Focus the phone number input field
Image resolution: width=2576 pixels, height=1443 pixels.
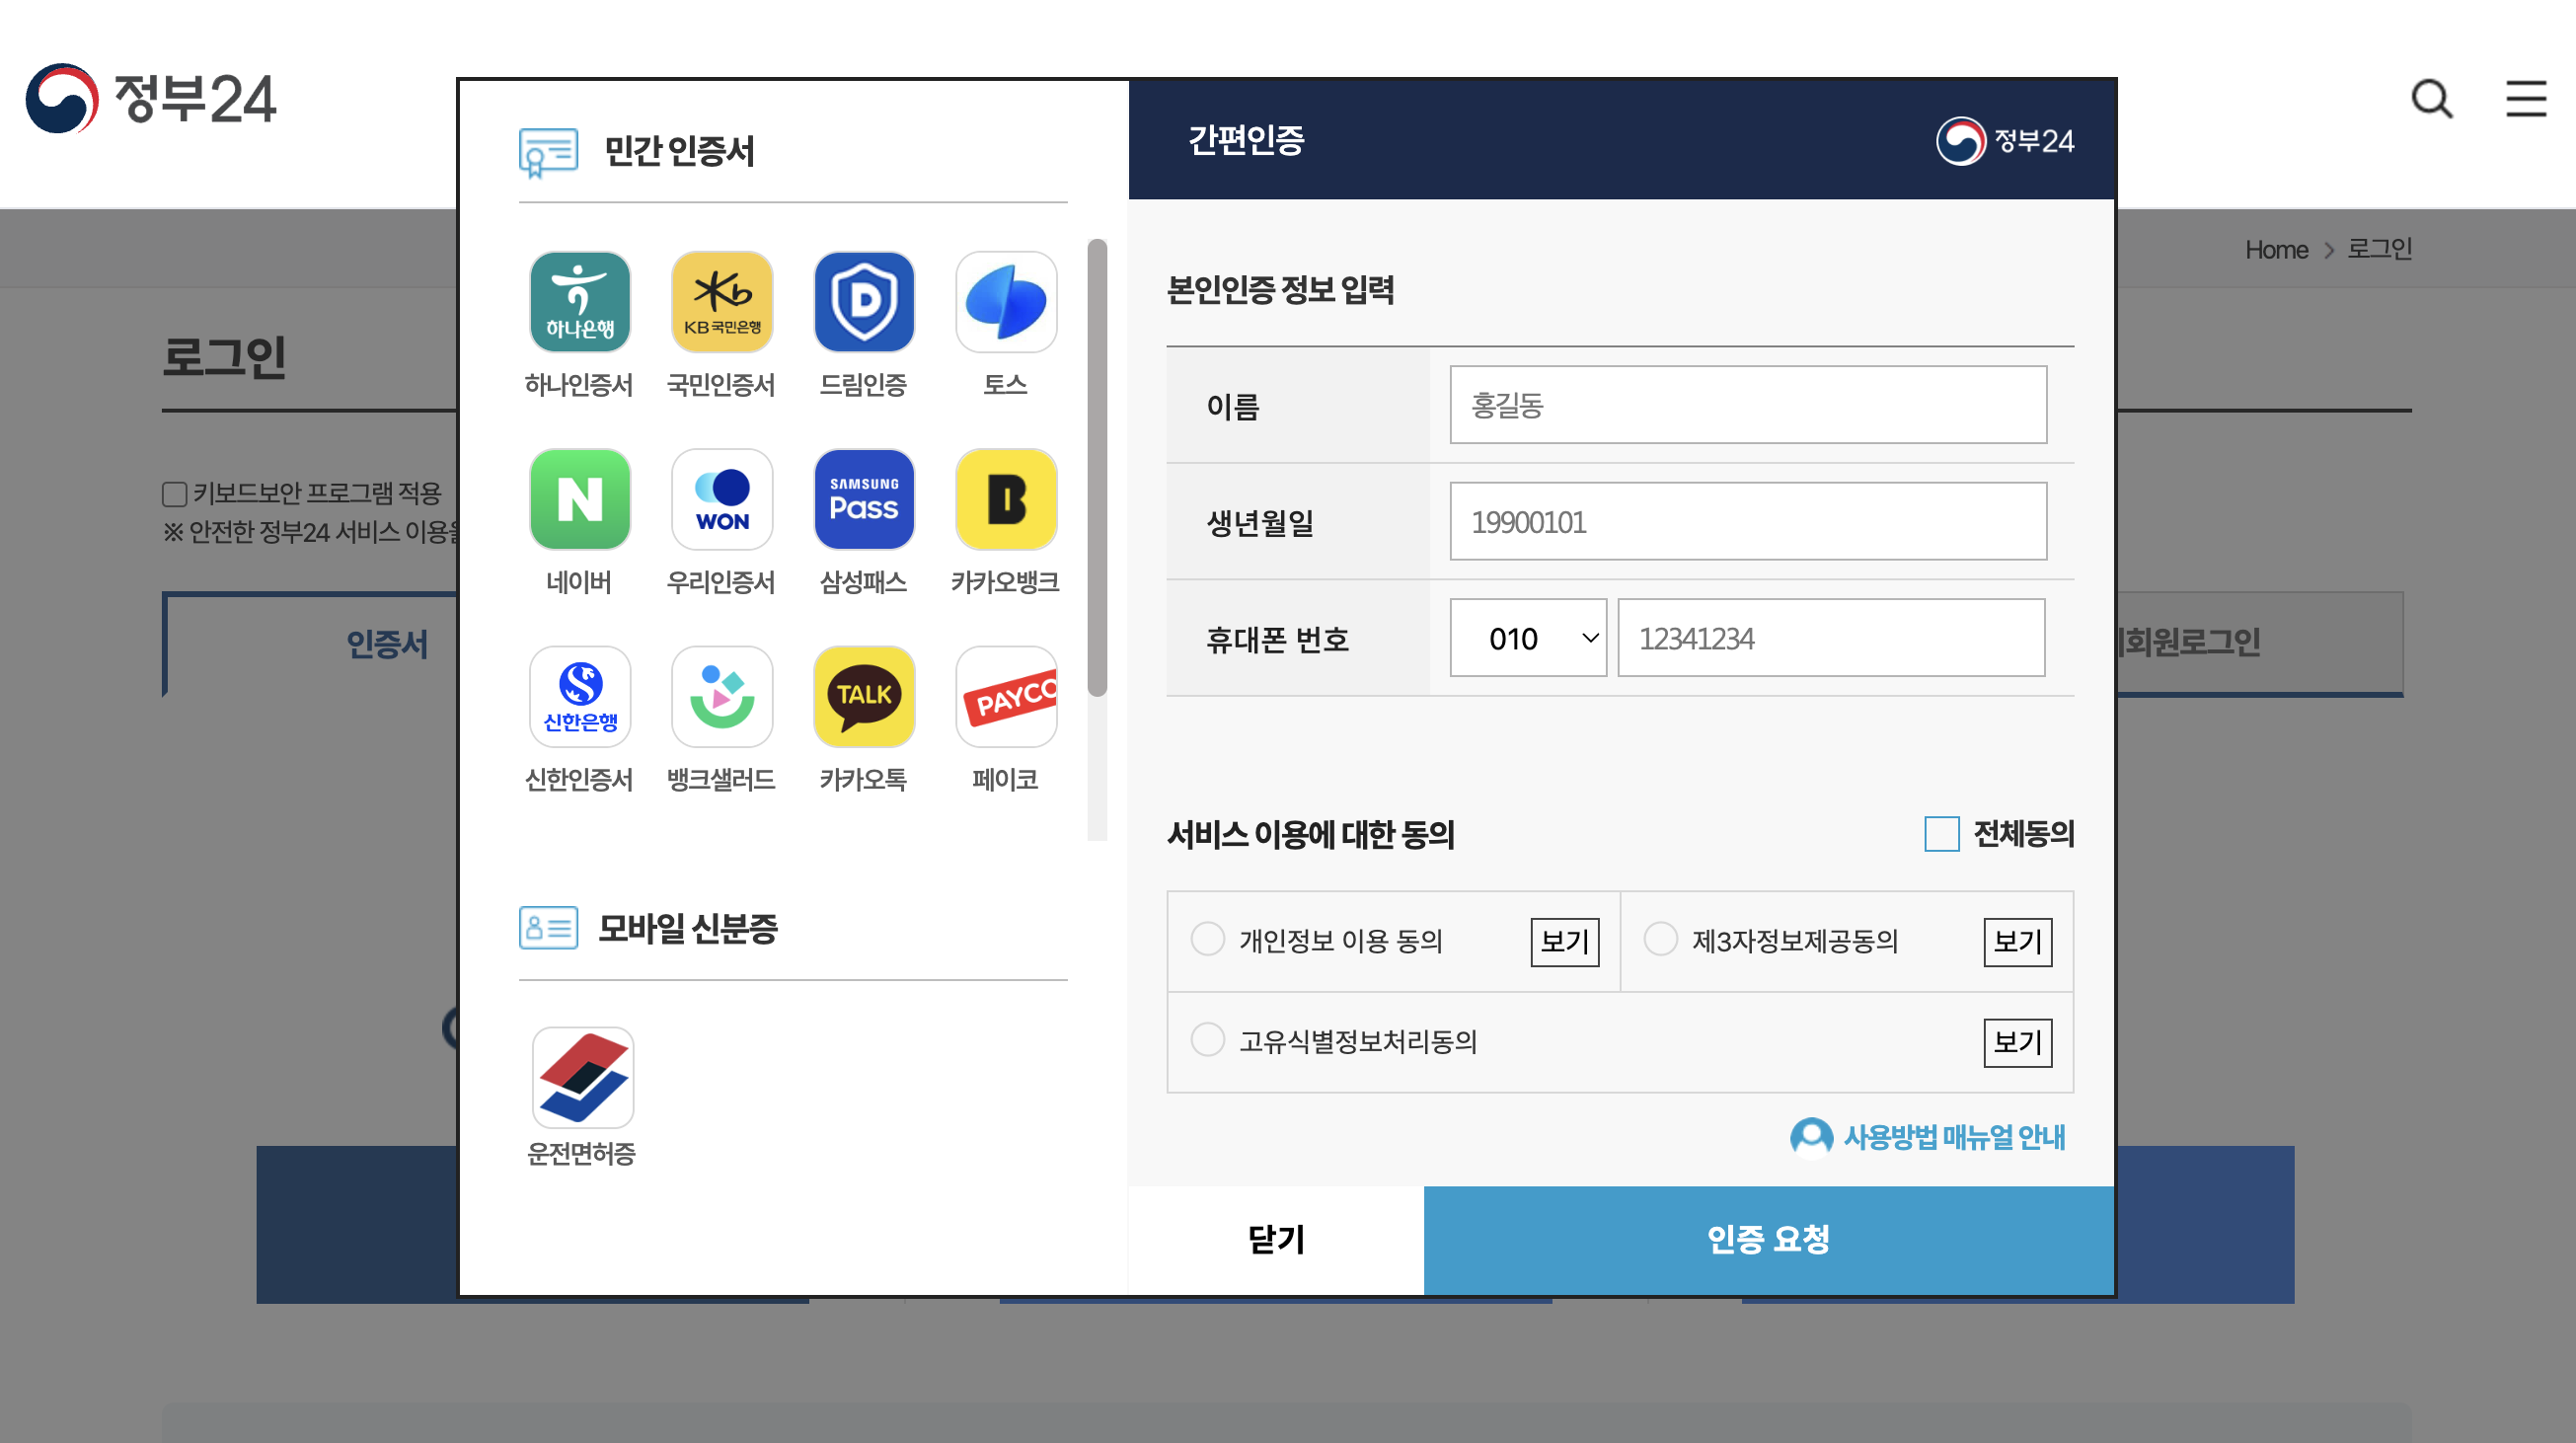pyautogui.click(x=1831, y=638)
